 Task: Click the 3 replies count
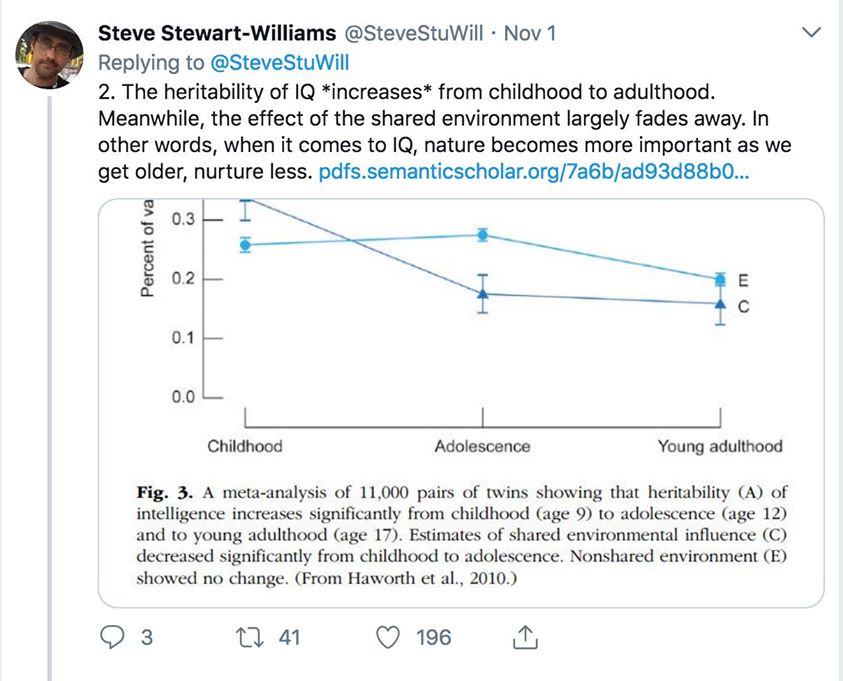coord(146,637)
